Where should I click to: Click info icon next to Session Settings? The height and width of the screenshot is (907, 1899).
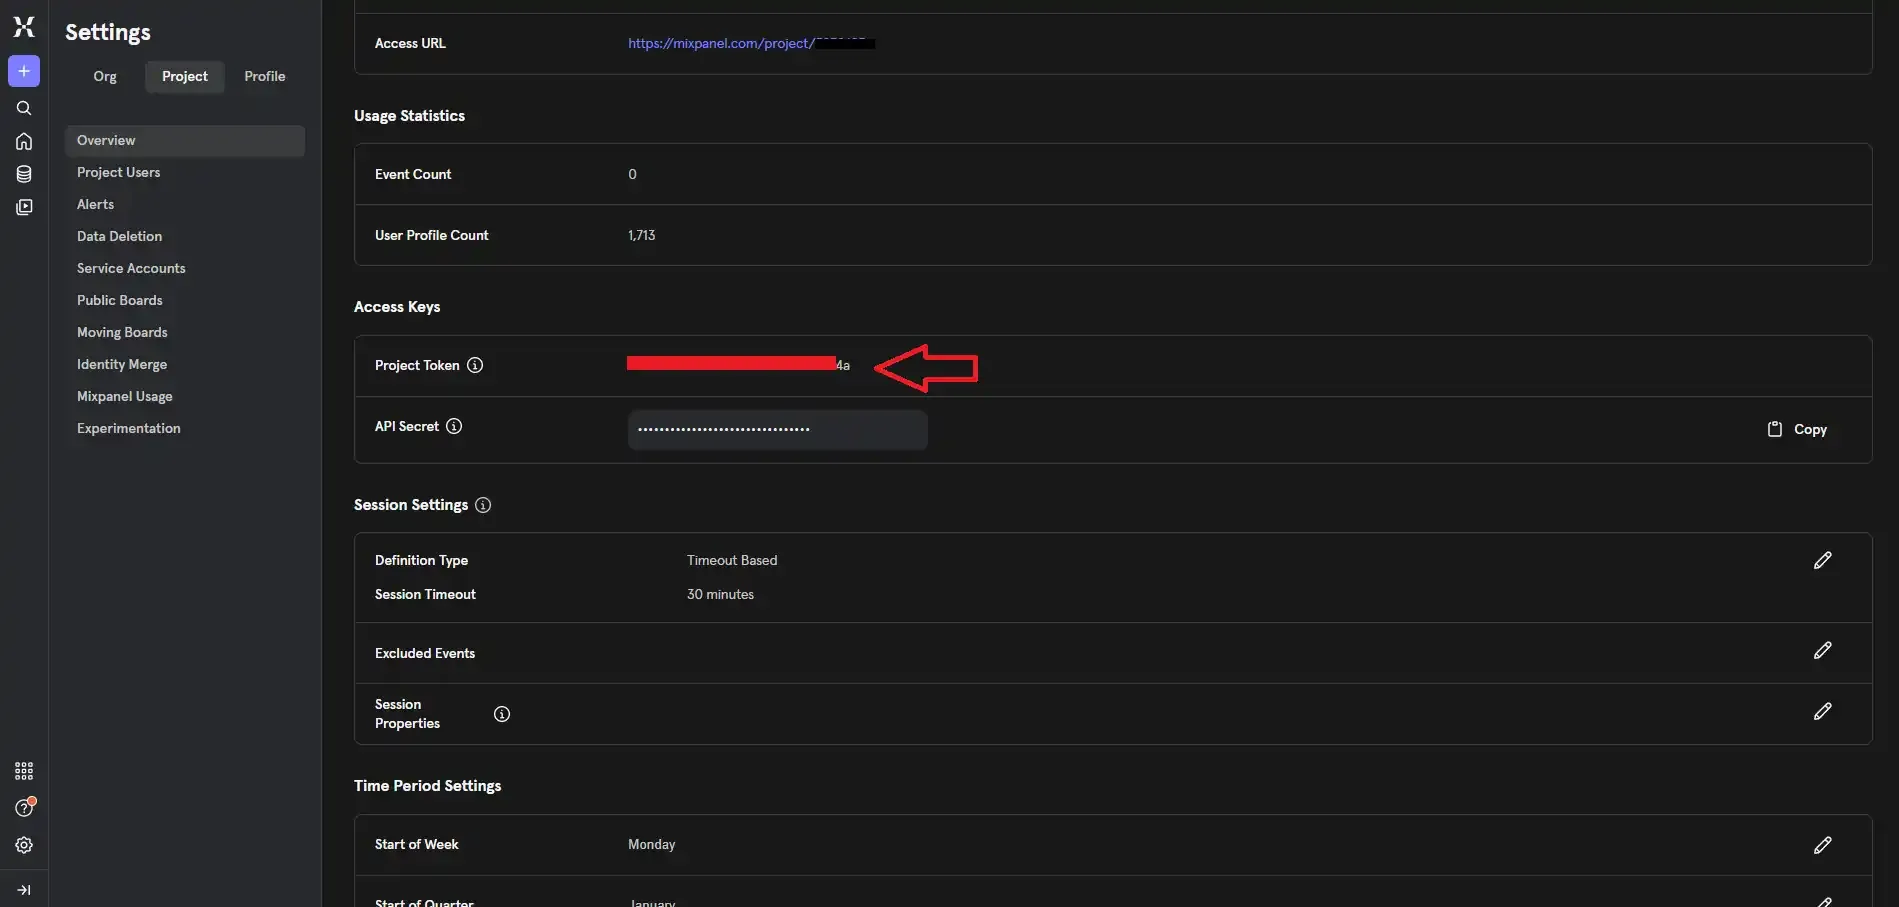pyautogui.click(x=483, y=505)
